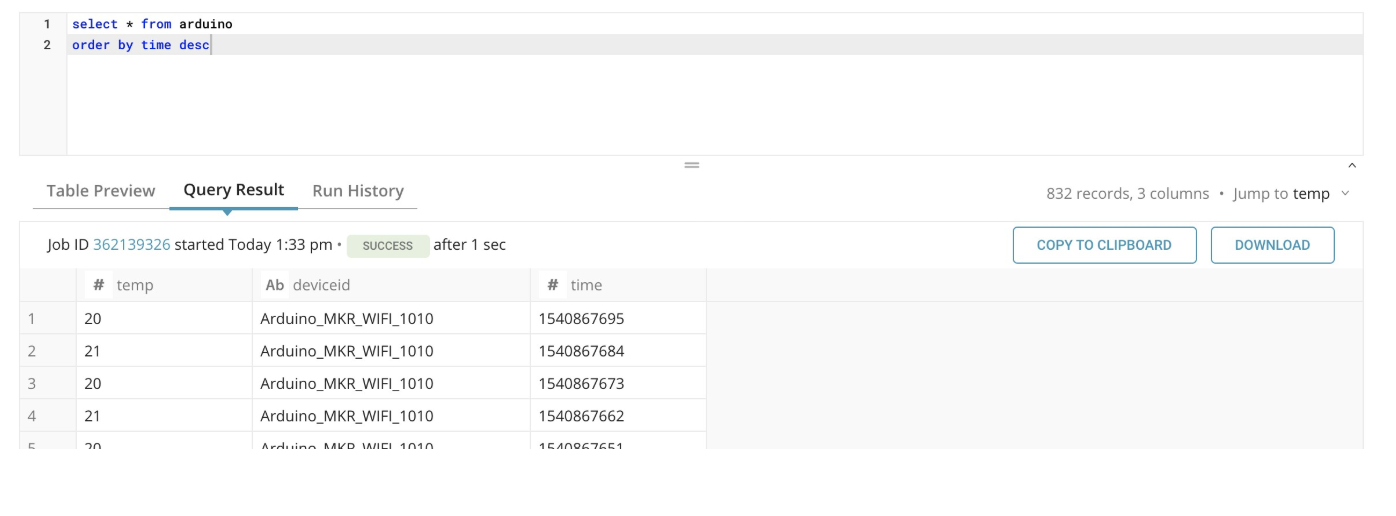
Task: Click the resize handle below the SQL editor
Action: point(691,165)
